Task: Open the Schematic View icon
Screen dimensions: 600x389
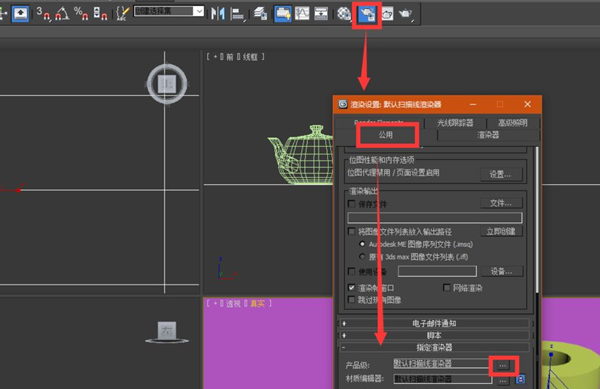Action: click(x=321, y=13)
